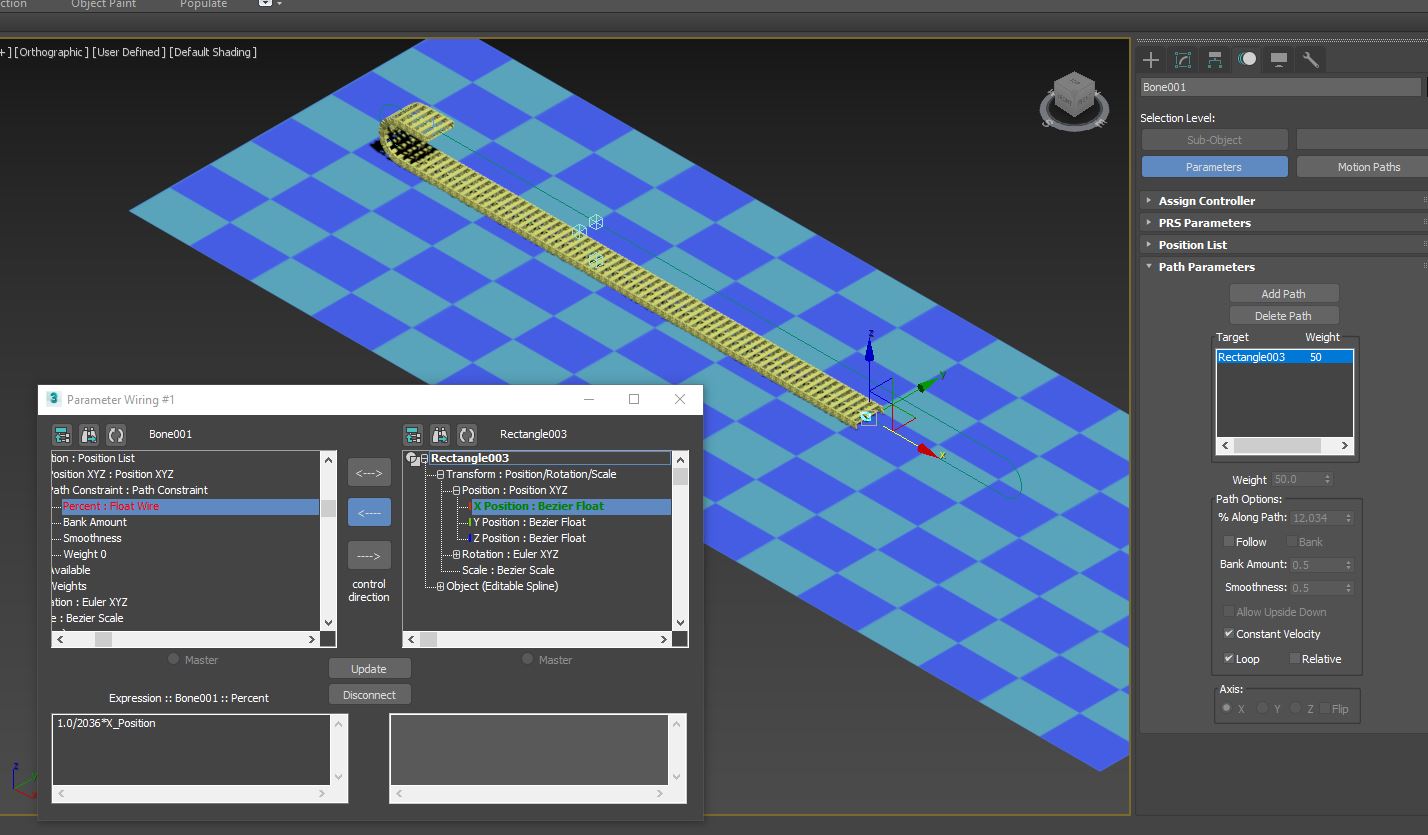Viewport: 1428px width, 835px height.
Task: Open the Motion command panel tab
Action: (x=1247, y=60)
